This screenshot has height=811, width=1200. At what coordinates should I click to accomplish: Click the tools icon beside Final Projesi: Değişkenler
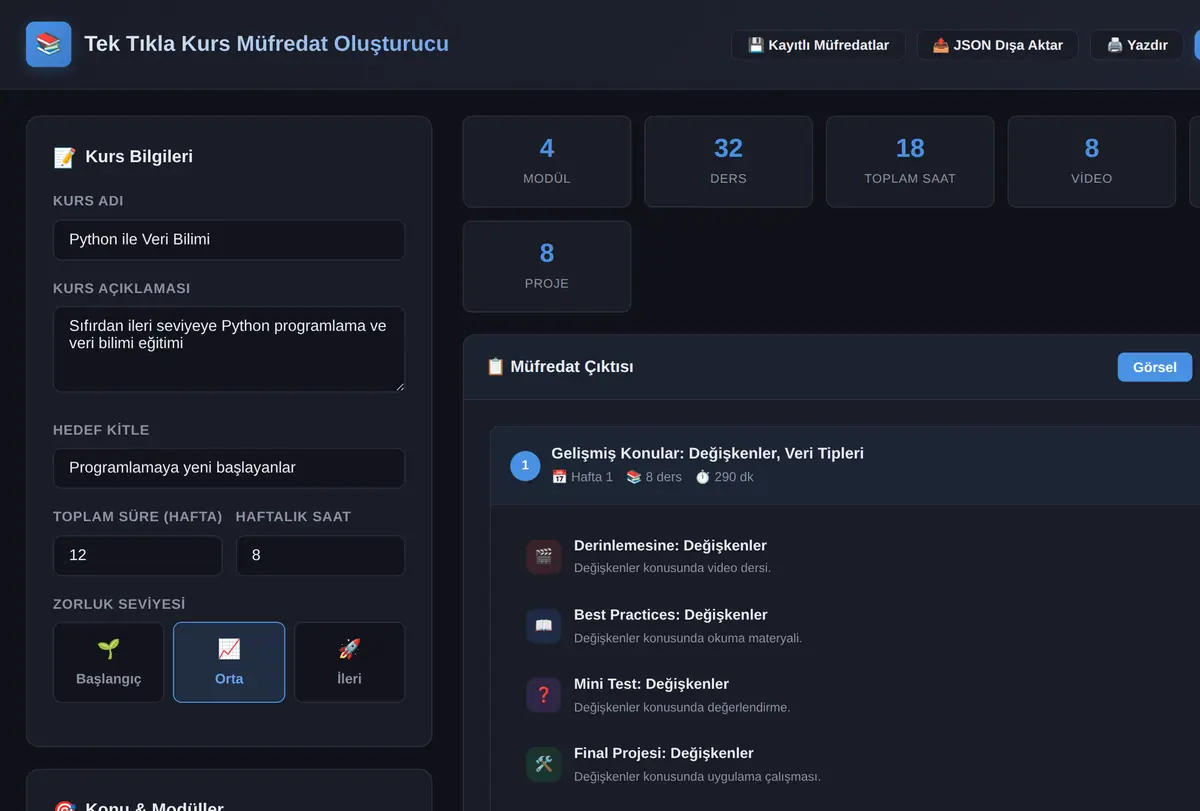pos(544,764)
